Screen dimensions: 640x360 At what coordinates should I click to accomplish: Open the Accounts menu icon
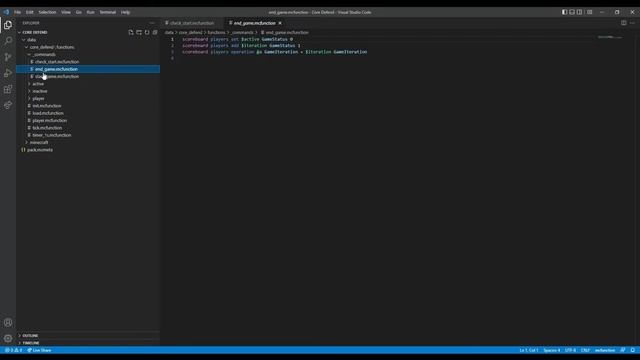(x=8, y=322)
